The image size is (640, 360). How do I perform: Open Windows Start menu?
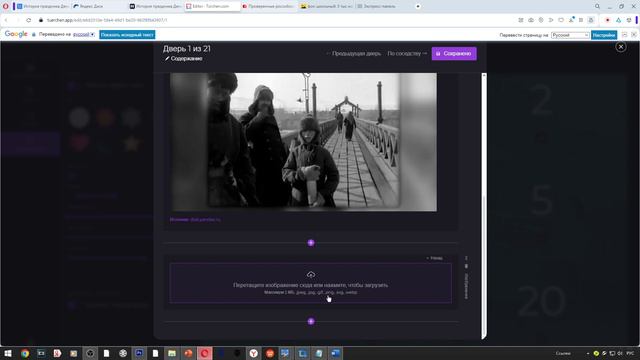[8, 353]
